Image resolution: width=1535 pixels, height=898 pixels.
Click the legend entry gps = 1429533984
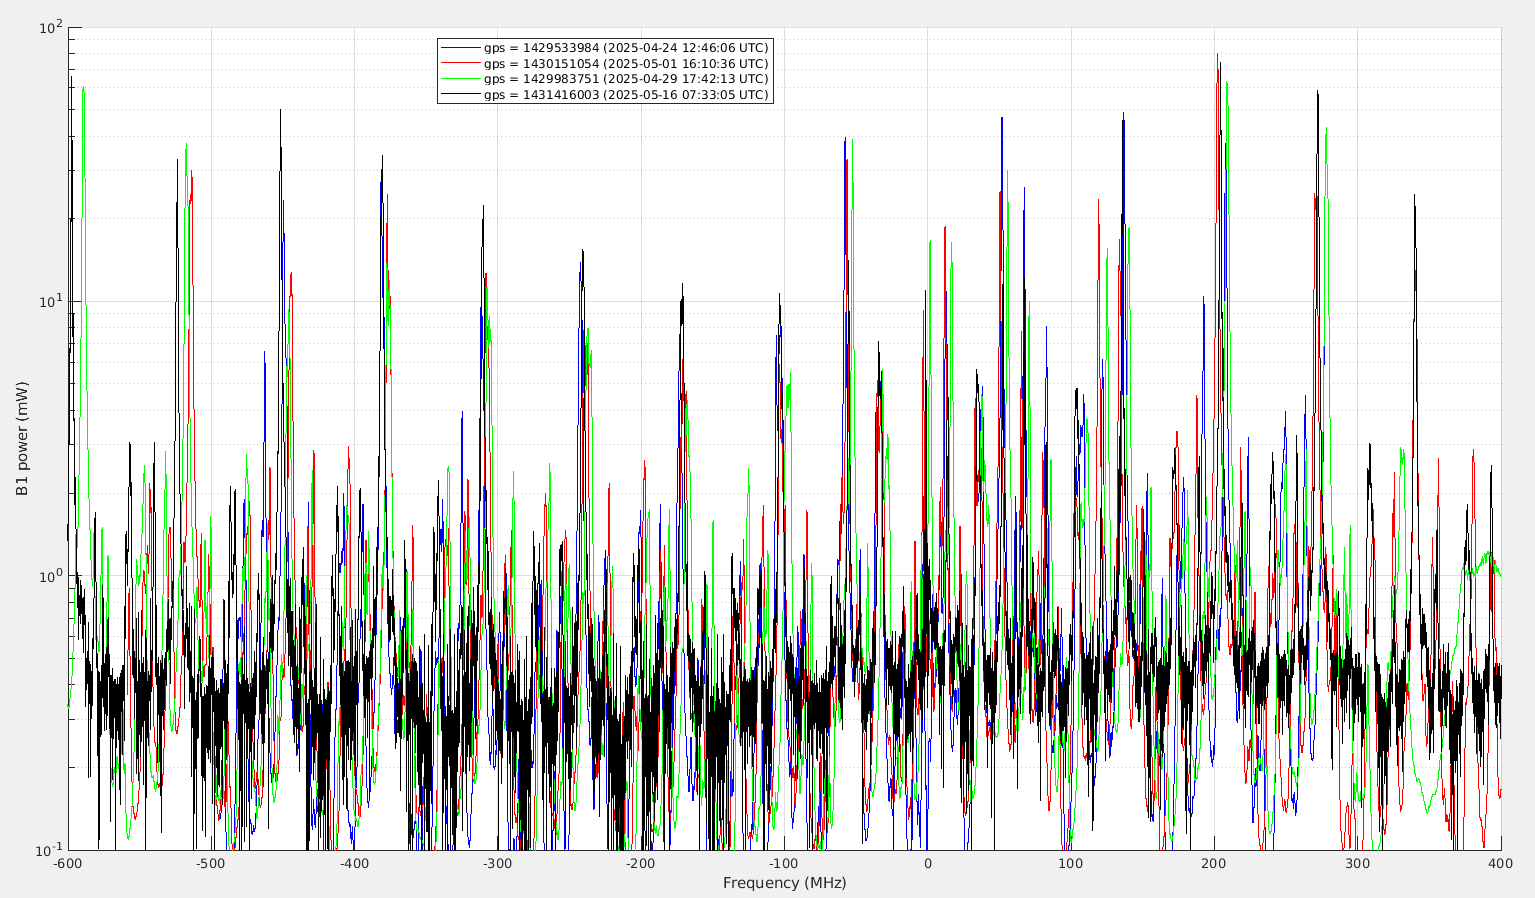click(x=626, y=48)
